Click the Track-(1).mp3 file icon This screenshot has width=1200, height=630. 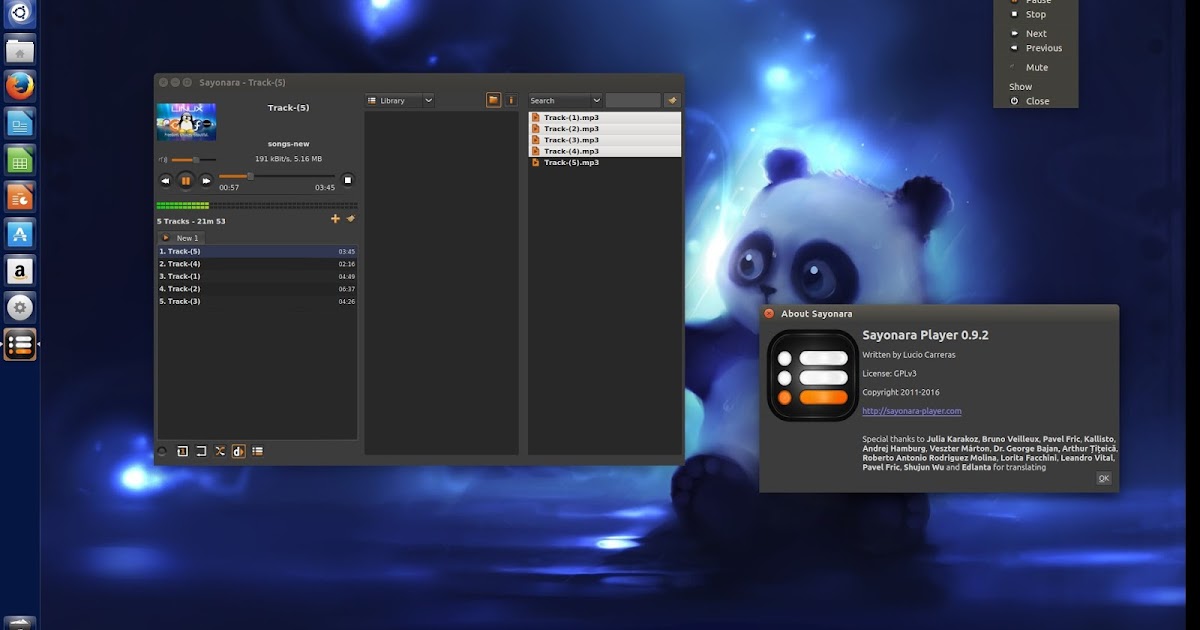(x=535, y=117)
